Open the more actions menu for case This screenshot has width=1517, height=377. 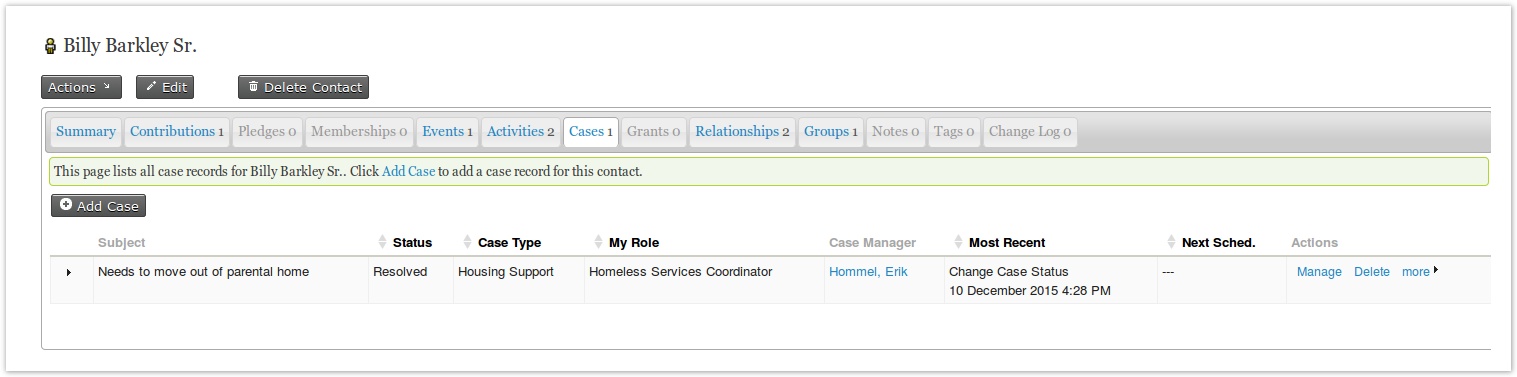[x=1420, y=271]
